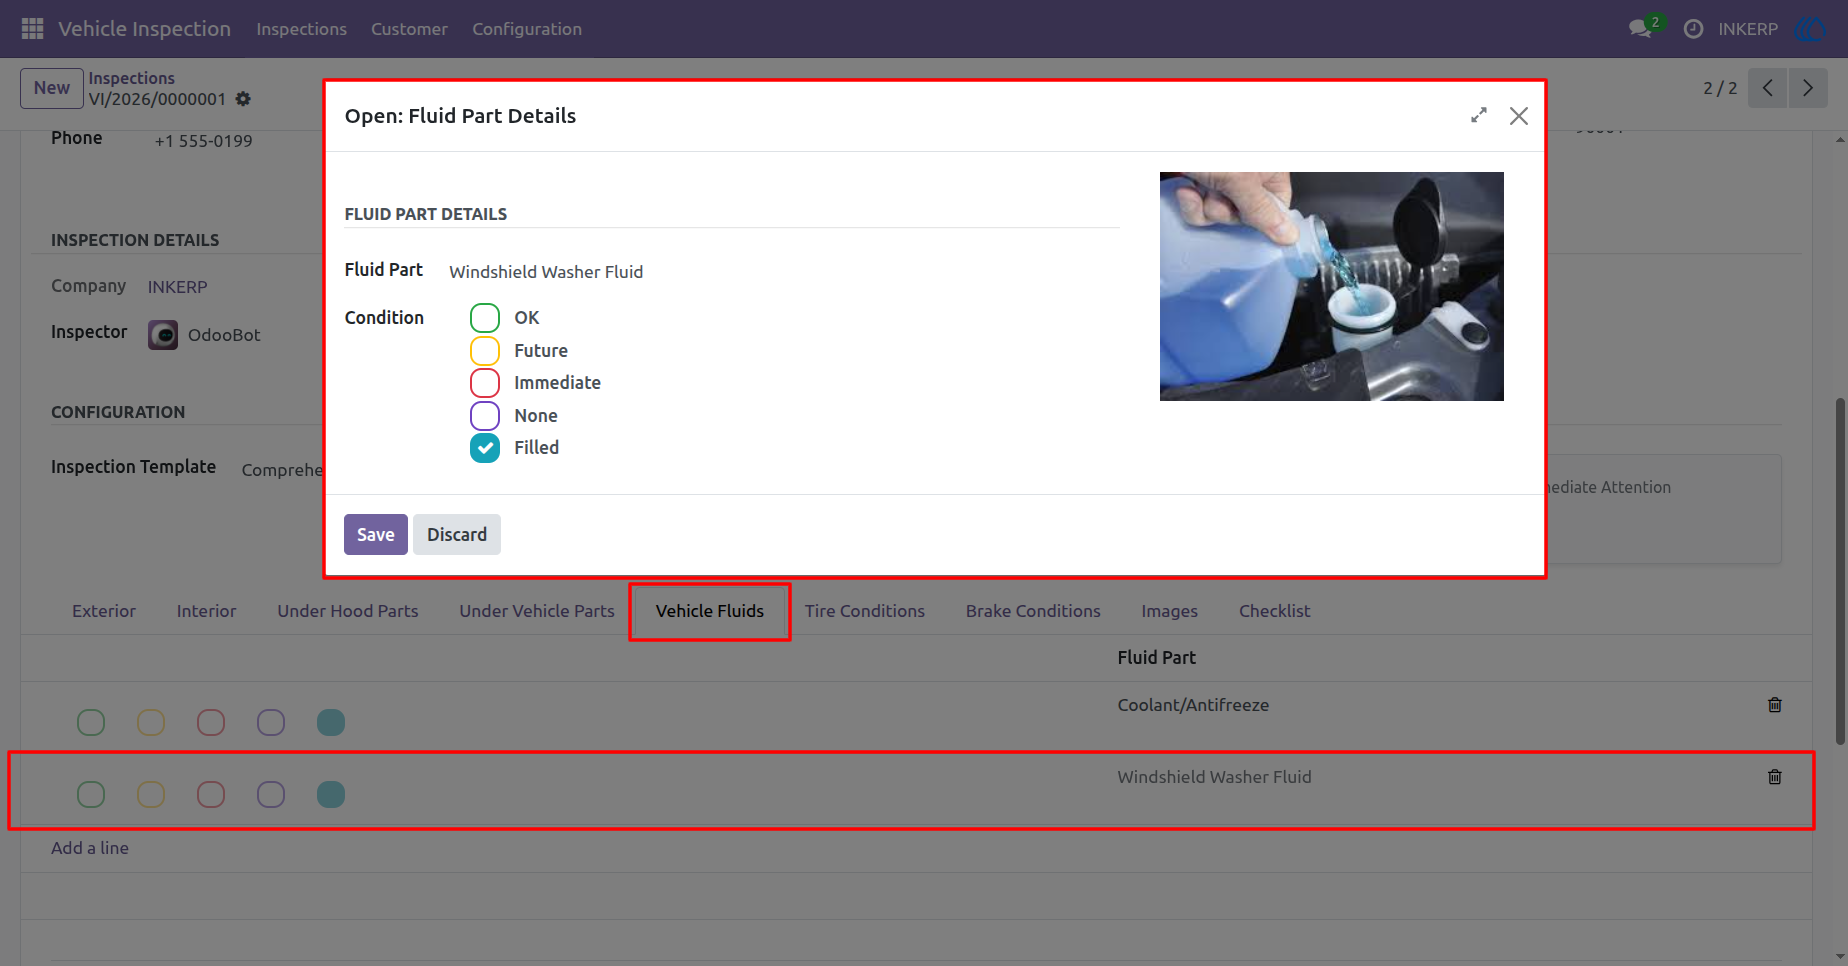Close the Fluid Part Details dialog

point(1519,116)
